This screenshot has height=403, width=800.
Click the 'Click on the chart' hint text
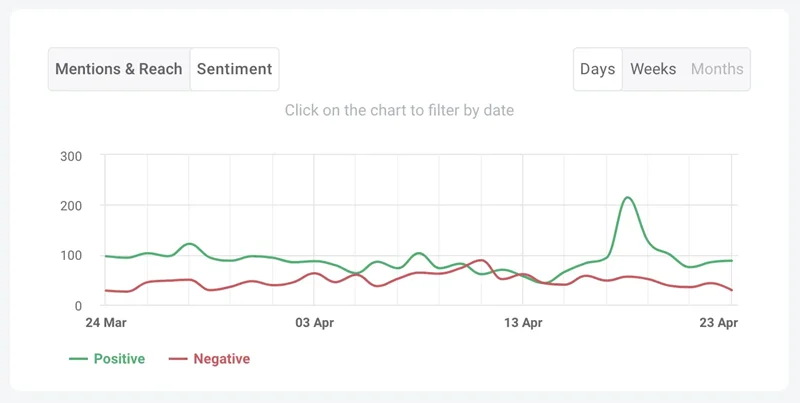(399, 110)
